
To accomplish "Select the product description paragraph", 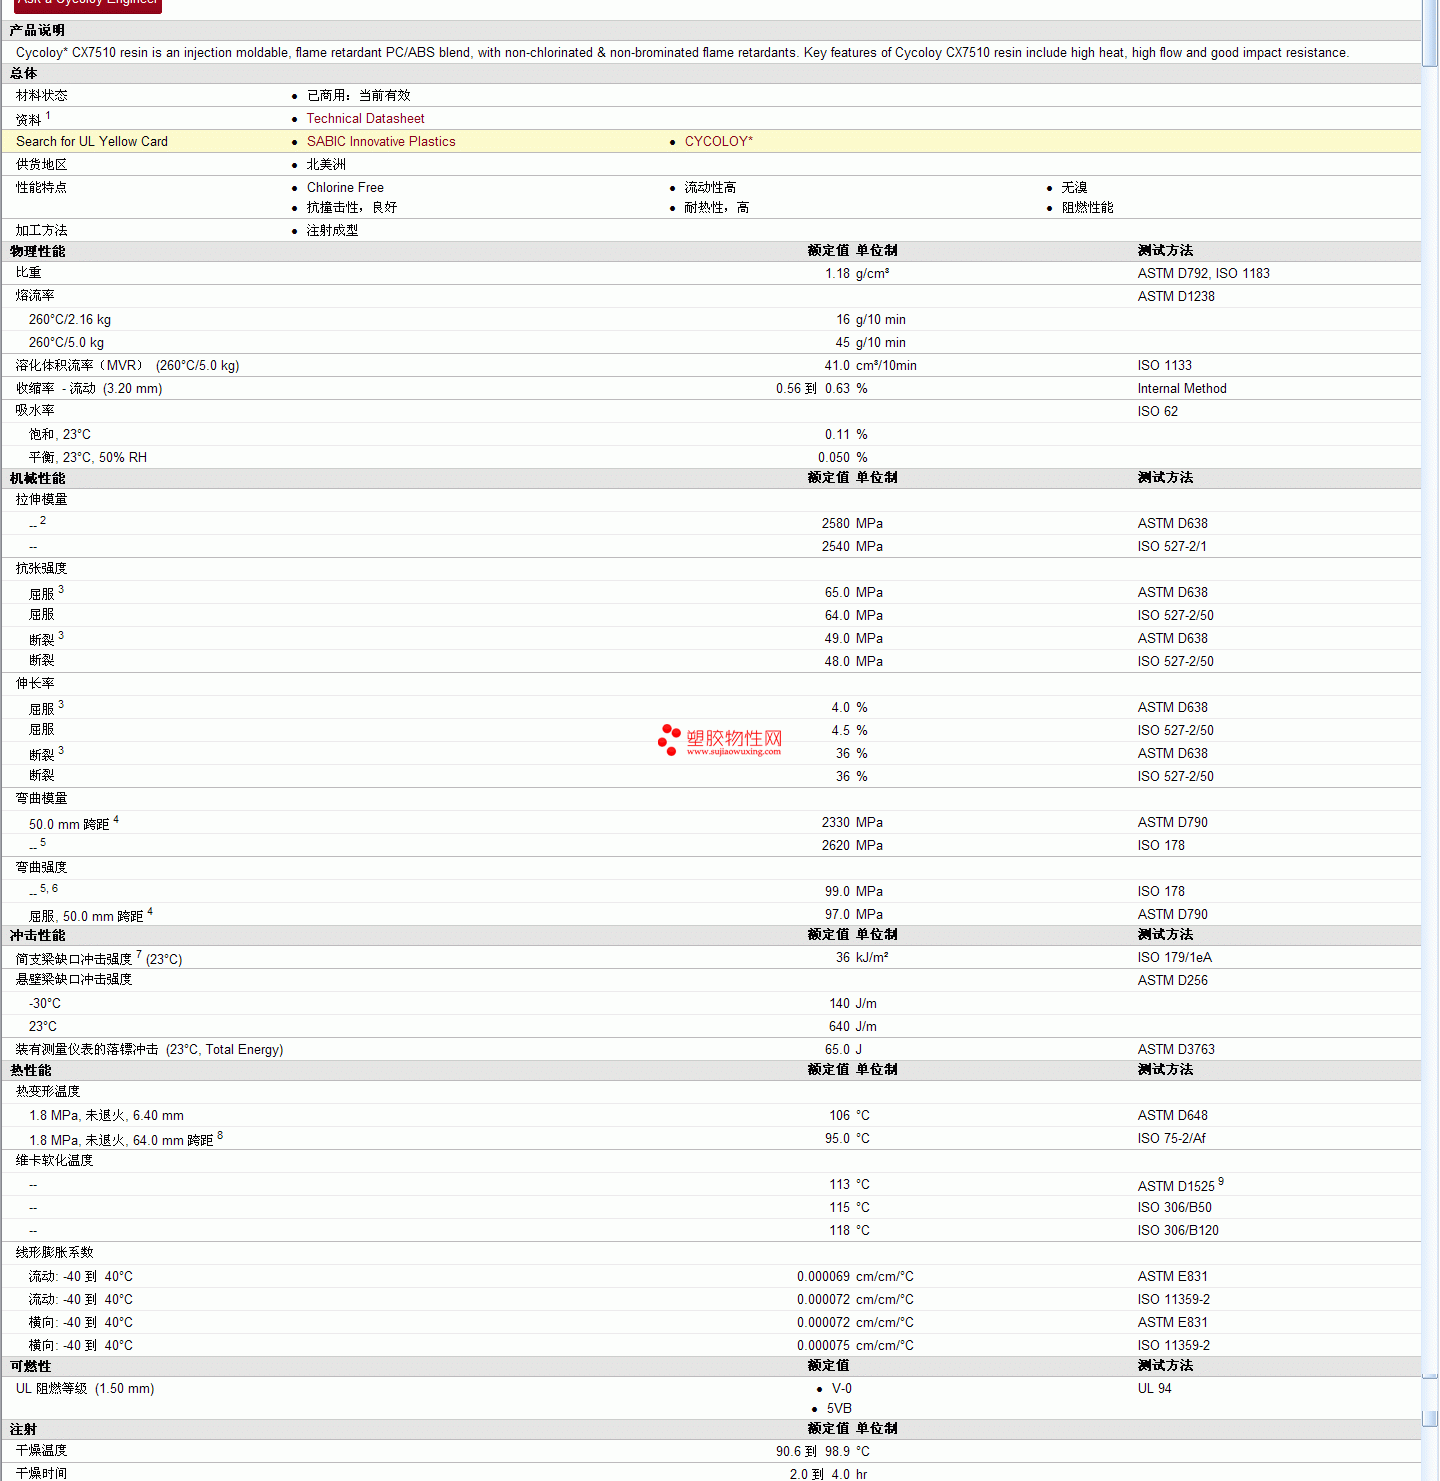I will 682,52.
